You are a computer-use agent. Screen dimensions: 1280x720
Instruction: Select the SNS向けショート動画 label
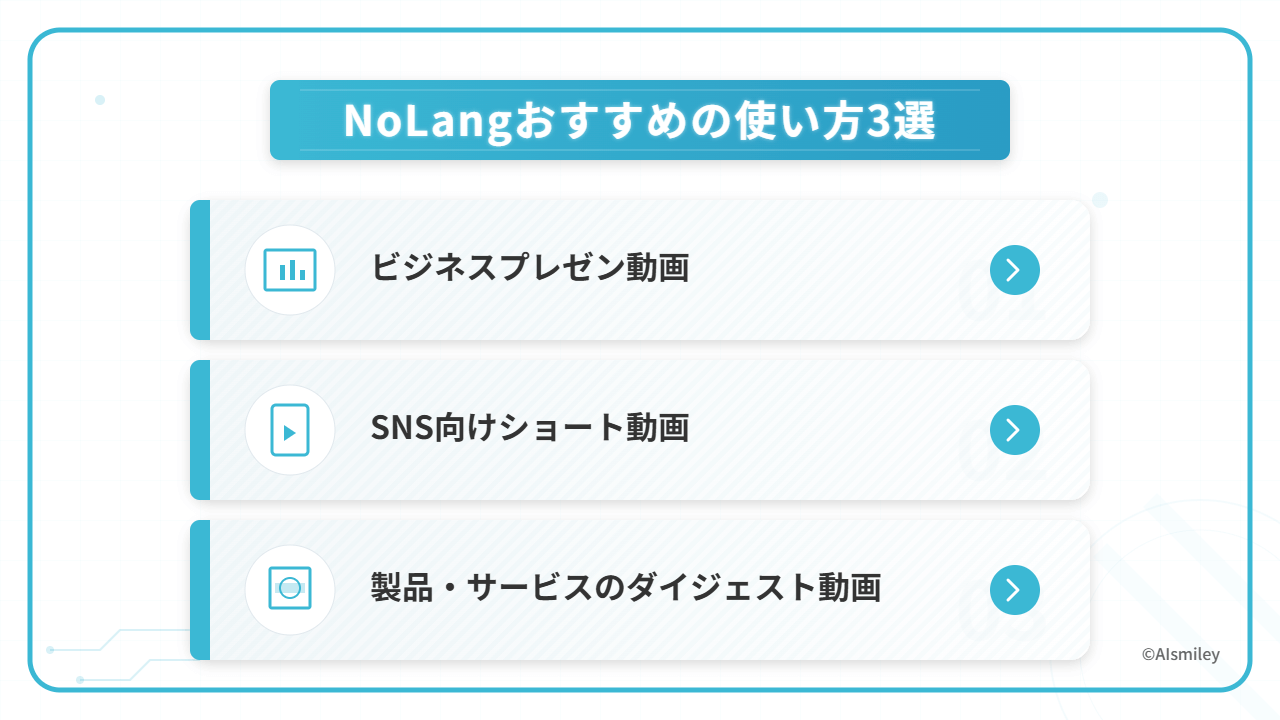(530, 428)
